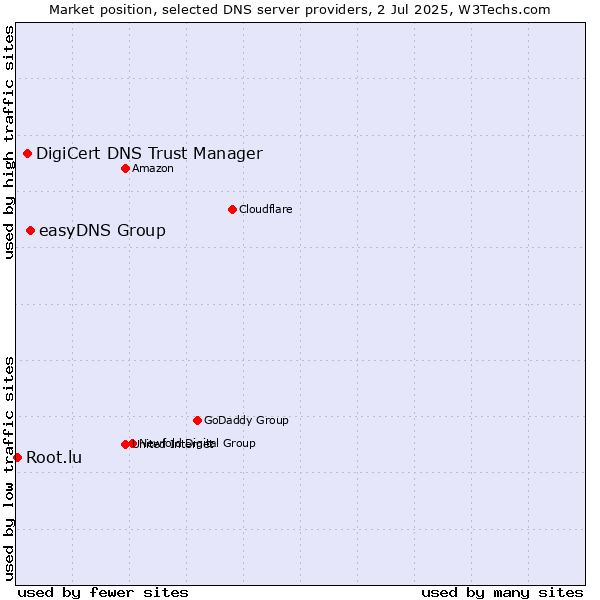The image size is (600, 600).
Task: Select the 'easyDNS Group' label
Action: point(102,231)
